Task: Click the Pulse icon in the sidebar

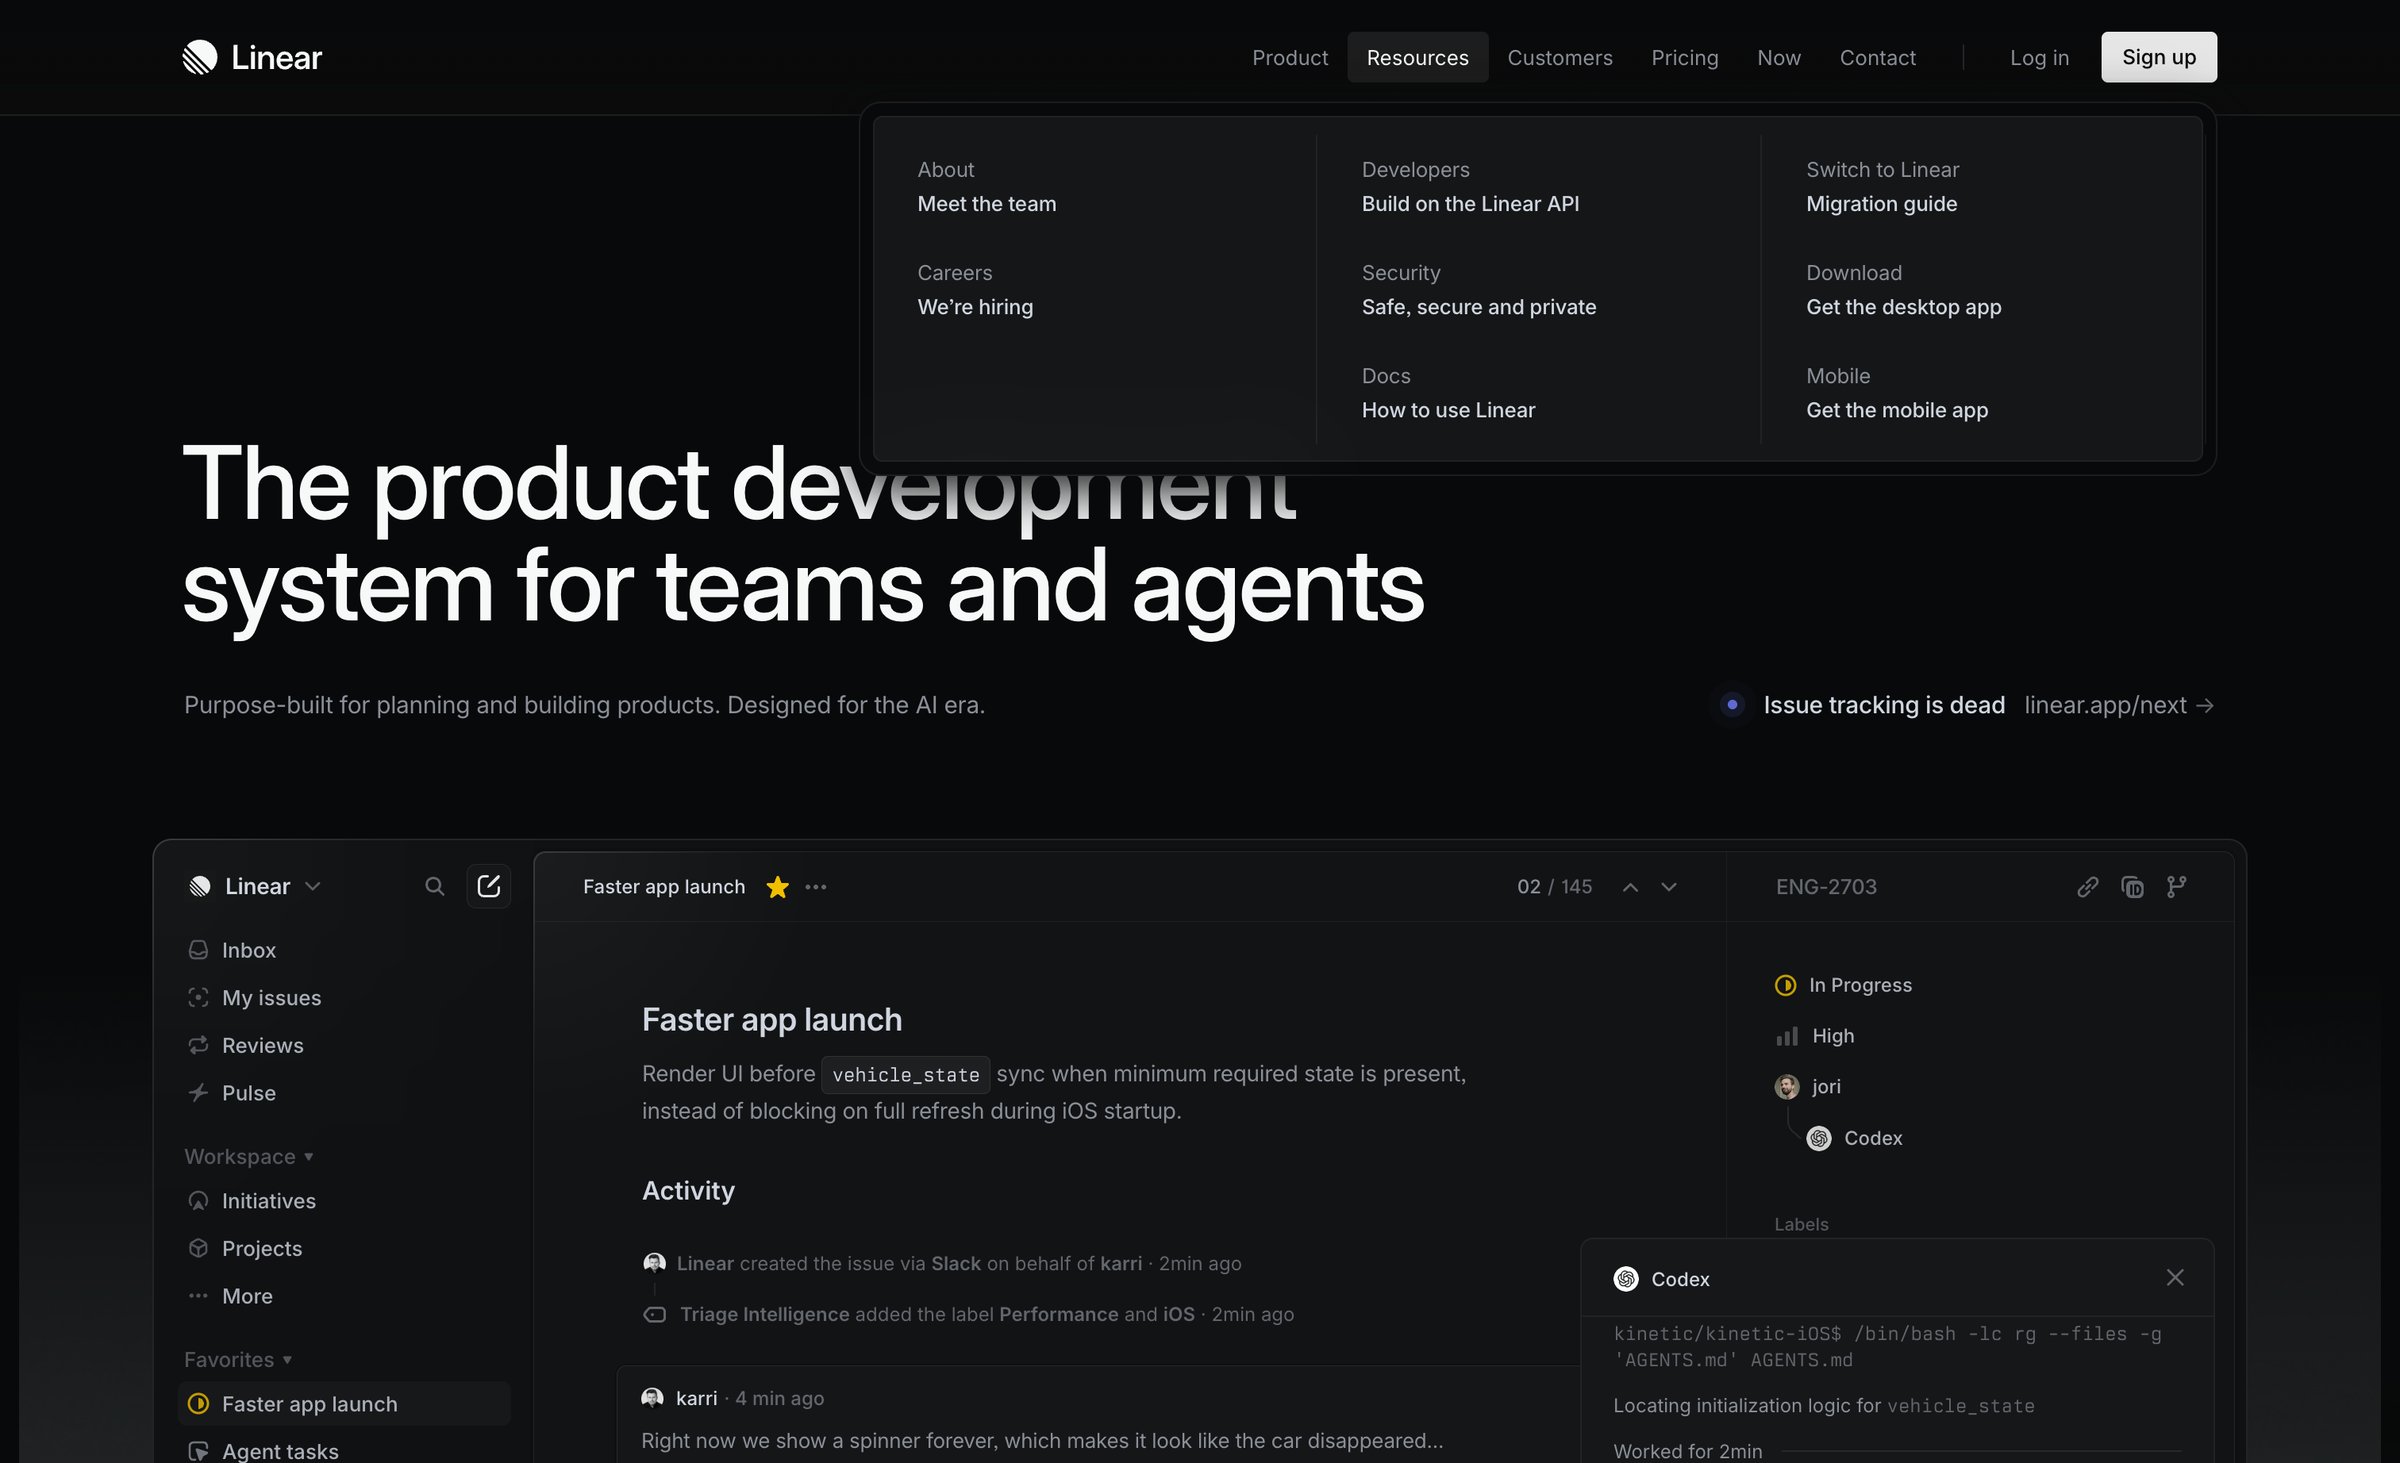Action: [x=198, y=1093]
